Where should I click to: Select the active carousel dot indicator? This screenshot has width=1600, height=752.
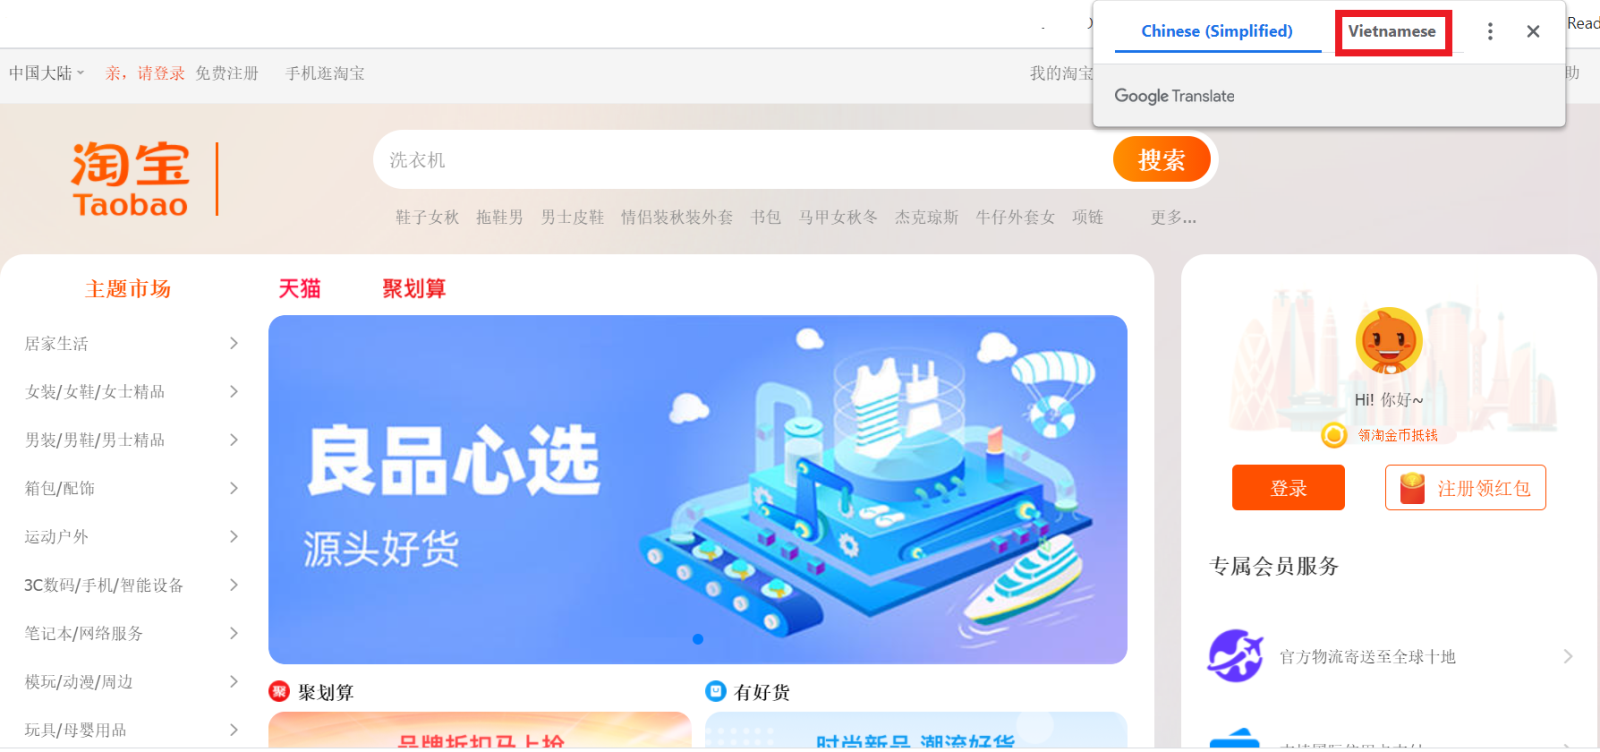pos(698,639)
